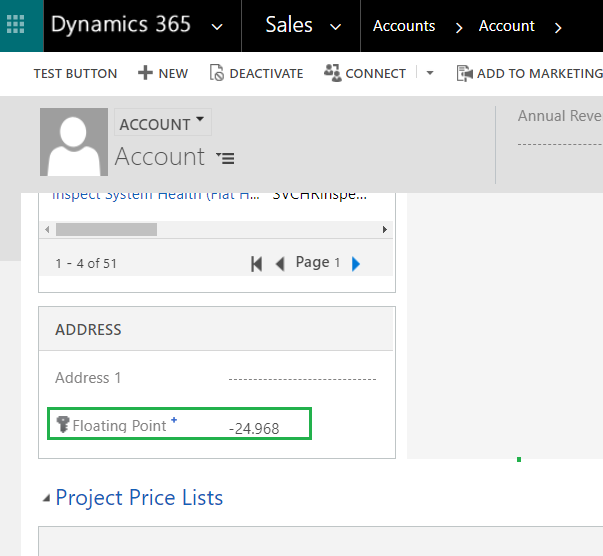Click the Address 1 field value
The image size is (603, 556).
(x=302, y=379)
